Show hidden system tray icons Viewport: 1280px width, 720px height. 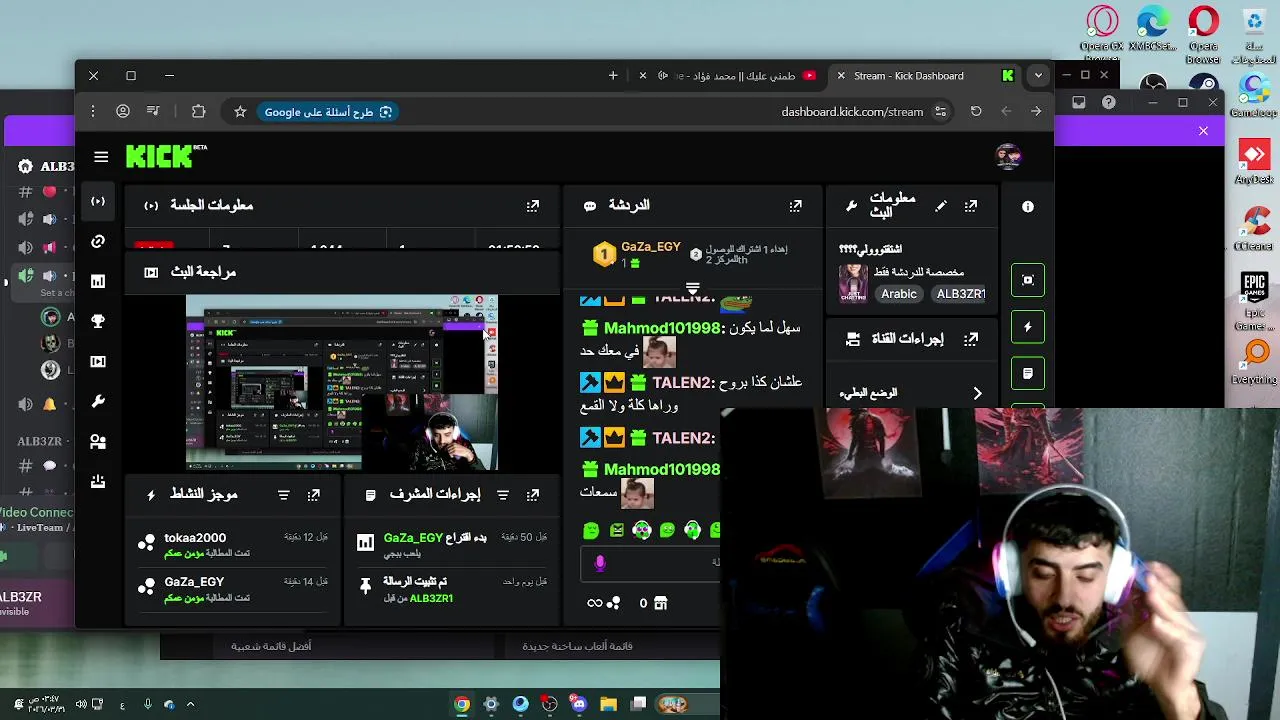tap(190, 704)
